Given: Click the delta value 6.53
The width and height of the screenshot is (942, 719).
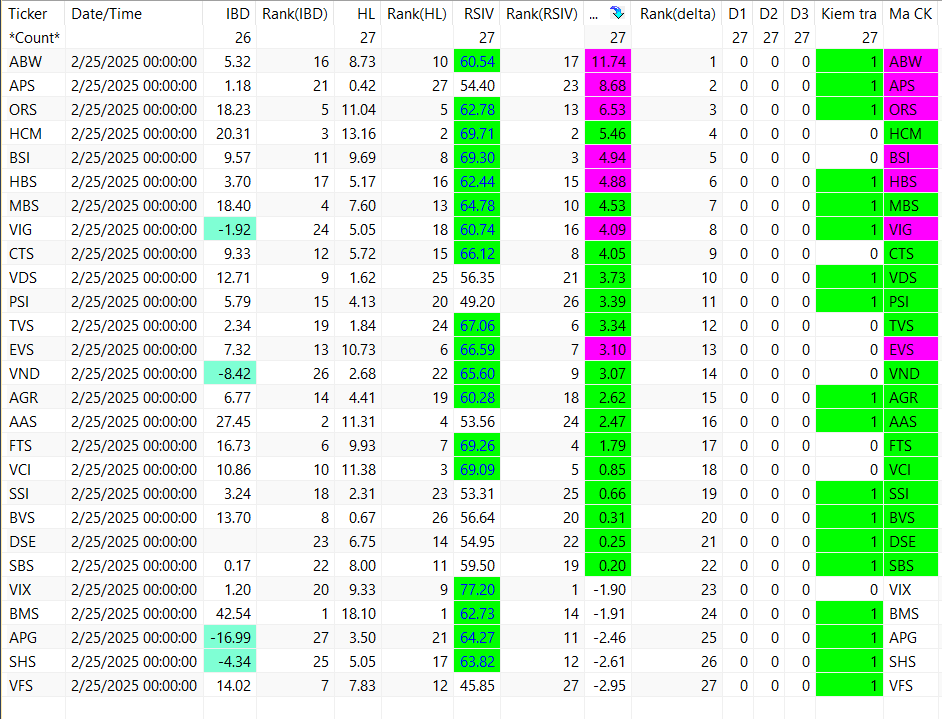Looking at the screenshot, I should click(608, 110).
